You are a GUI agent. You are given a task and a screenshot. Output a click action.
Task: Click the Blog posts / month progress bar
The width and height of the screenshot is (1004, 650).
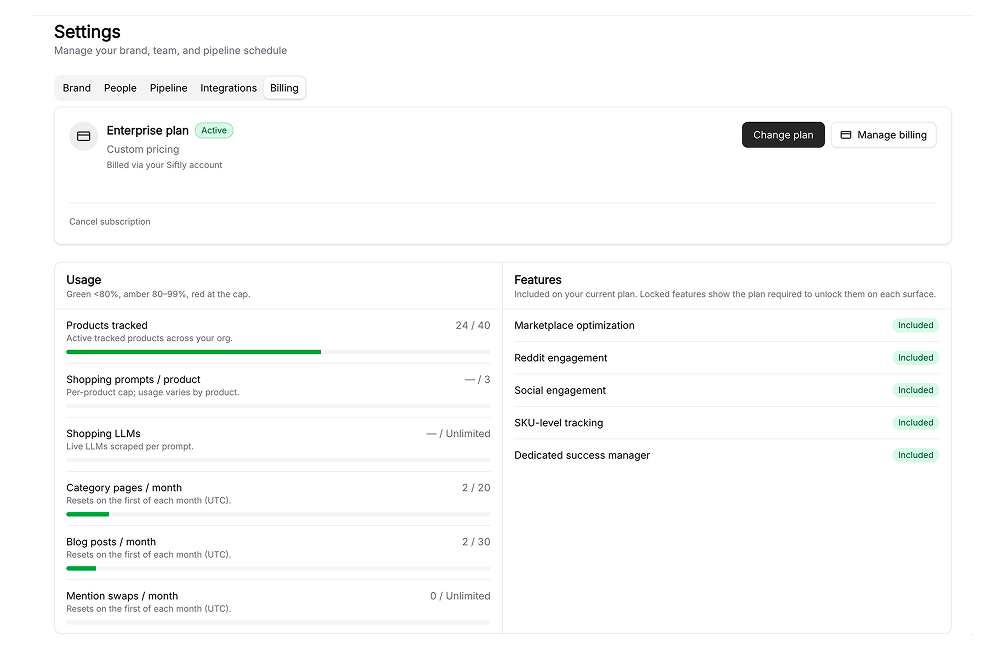pos(278,568)
